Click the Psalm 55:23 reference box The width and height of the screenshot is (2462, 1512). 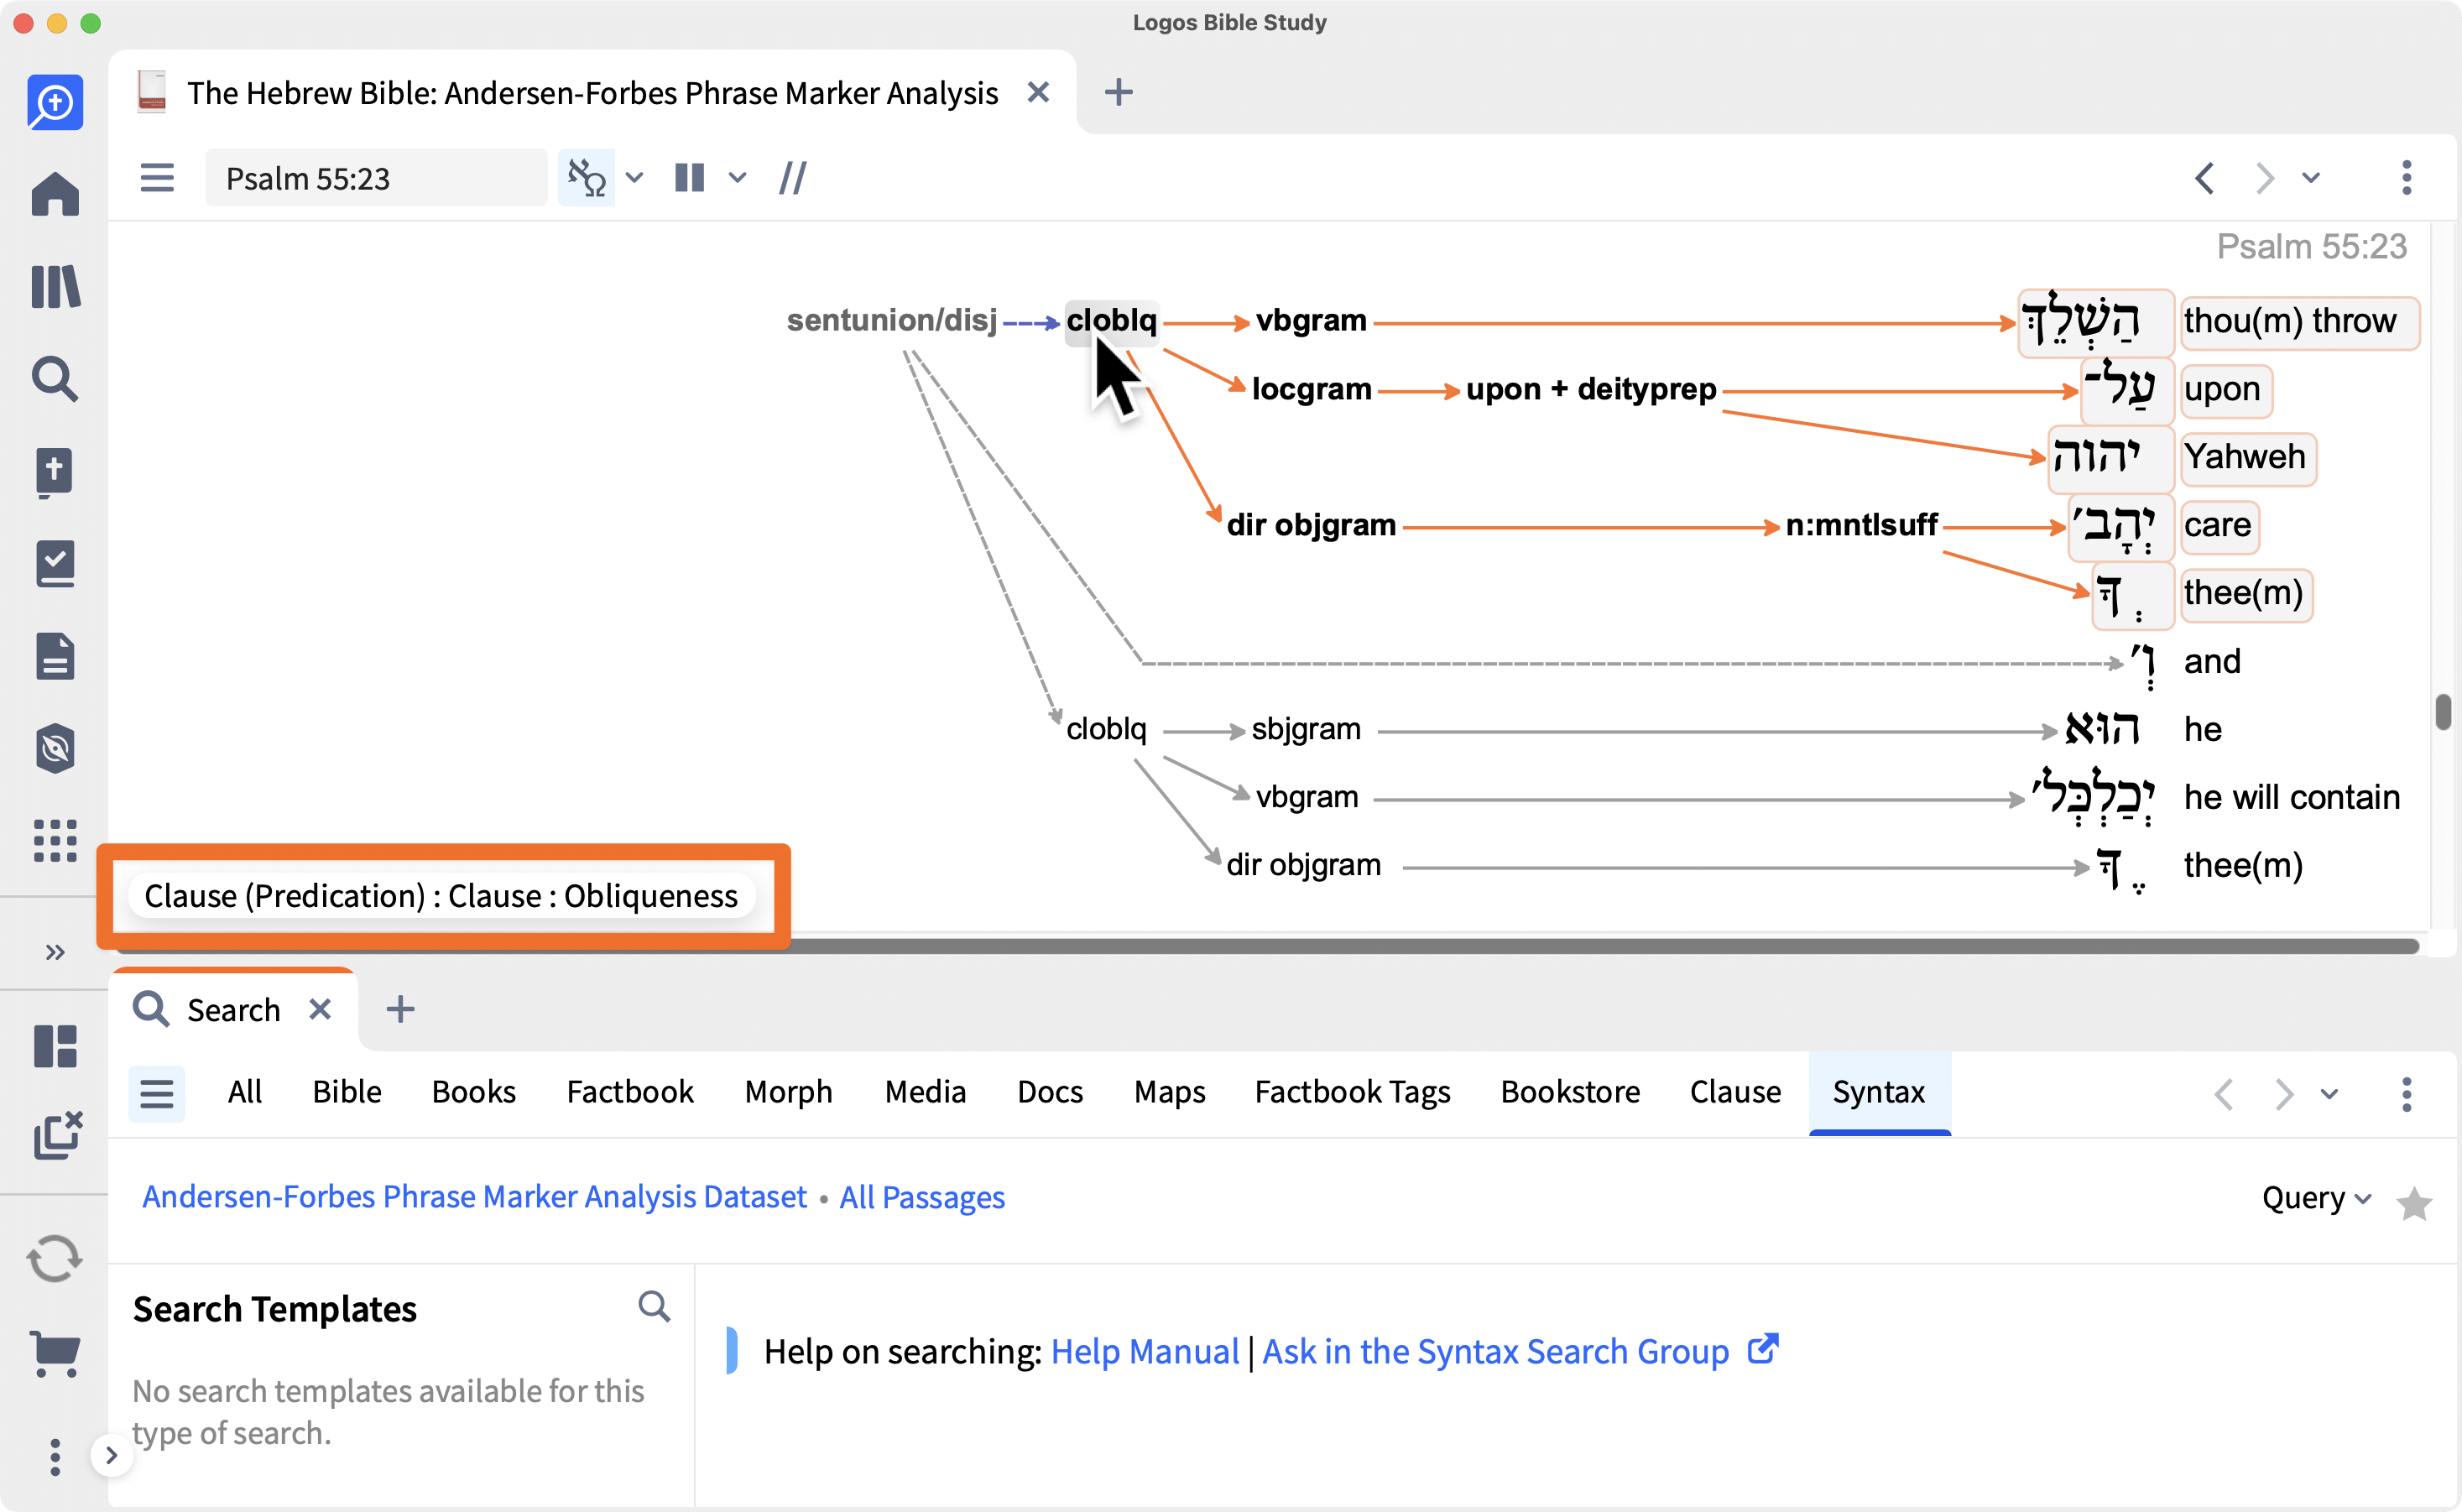pyautogui.click(x=376, y=178)
